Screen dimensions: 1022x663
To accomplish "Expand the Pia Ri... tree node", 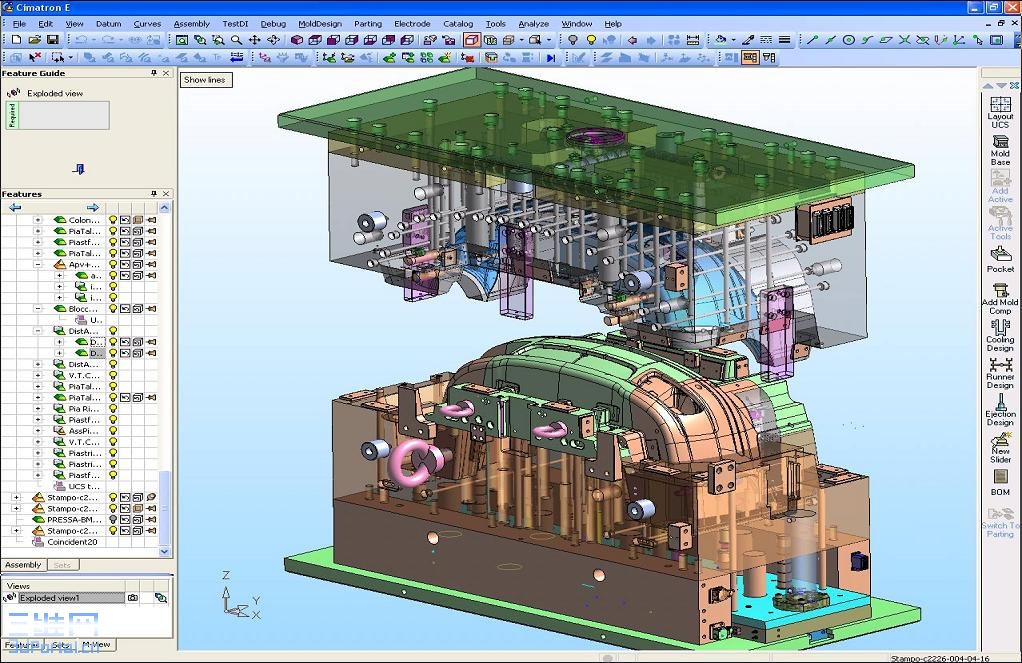I will pyautogui.click(x=38, y=408).
